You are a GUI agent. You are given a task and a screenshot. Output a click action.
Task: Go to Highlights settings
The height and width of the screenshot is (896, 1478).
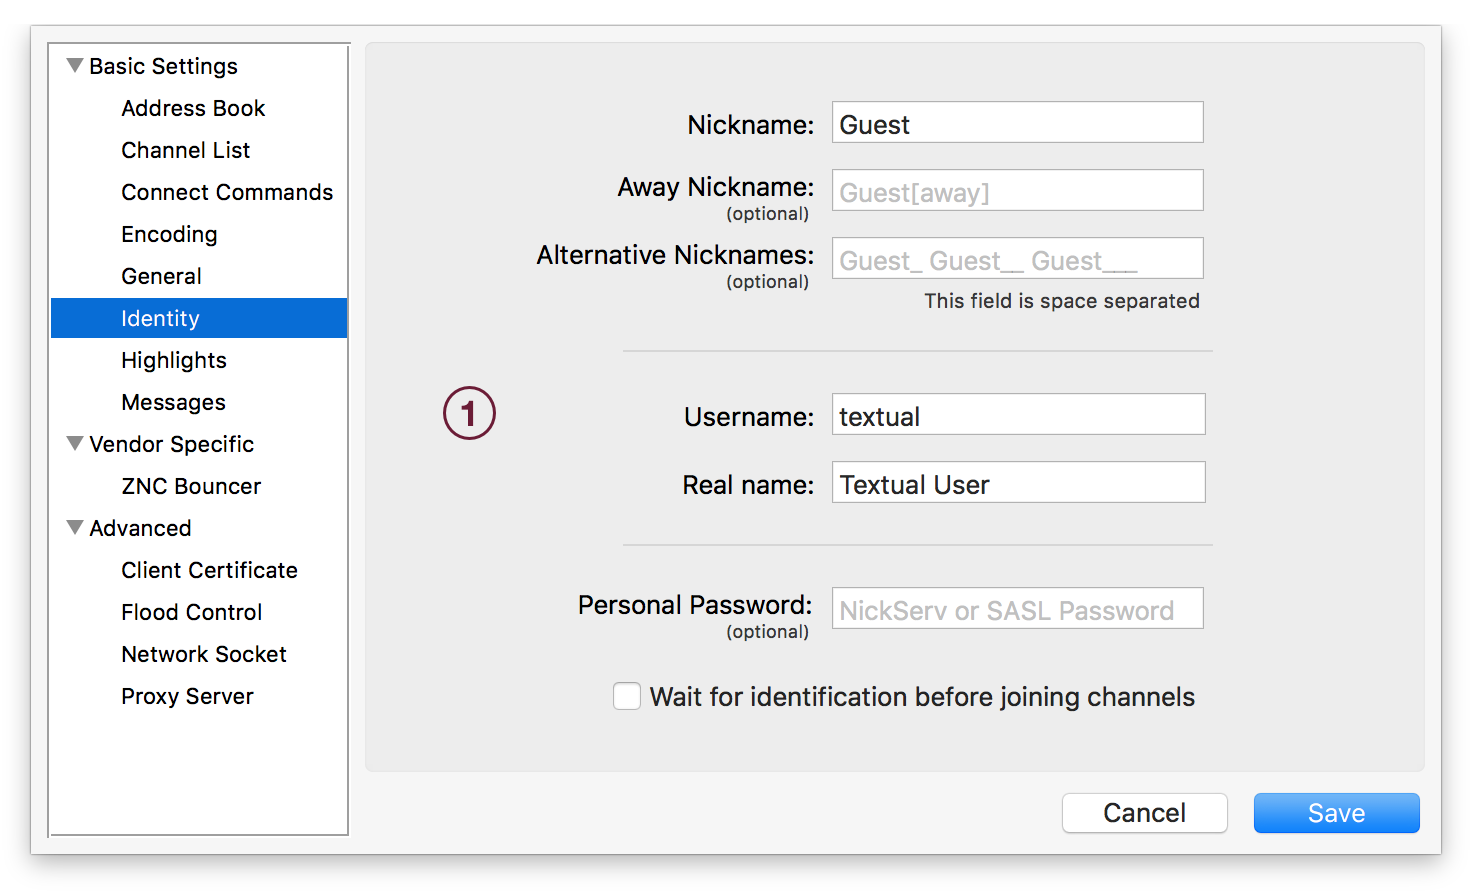click(x=174, y=360)
